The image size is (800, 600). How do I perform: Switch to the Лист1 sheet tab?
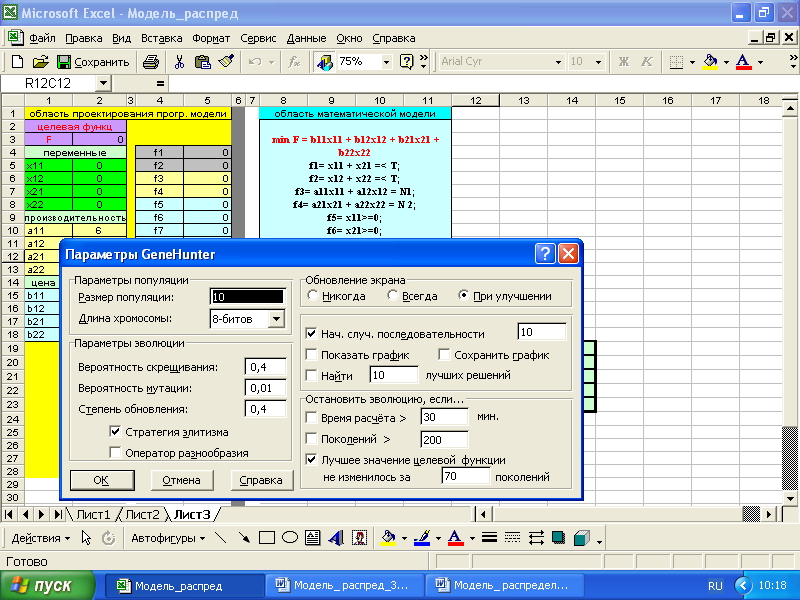tap(93, 514)
